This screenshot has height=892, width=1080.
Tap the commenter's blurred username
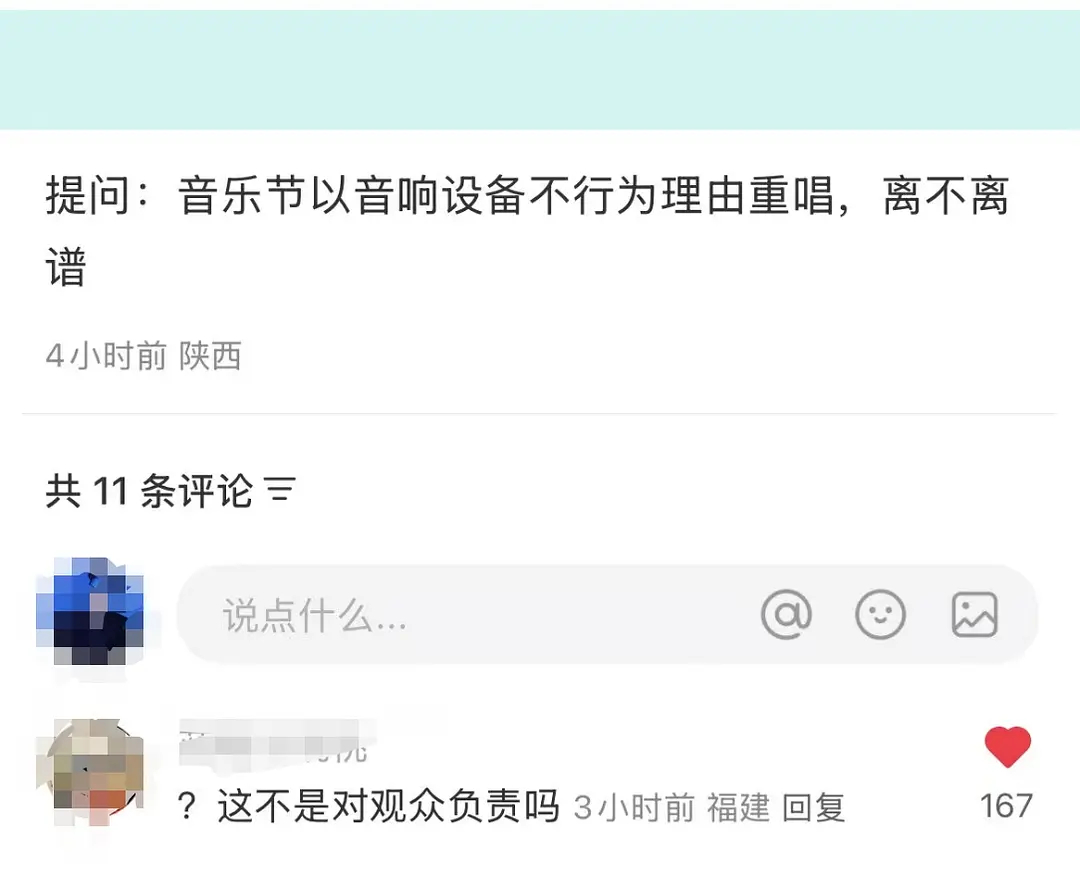274,742
